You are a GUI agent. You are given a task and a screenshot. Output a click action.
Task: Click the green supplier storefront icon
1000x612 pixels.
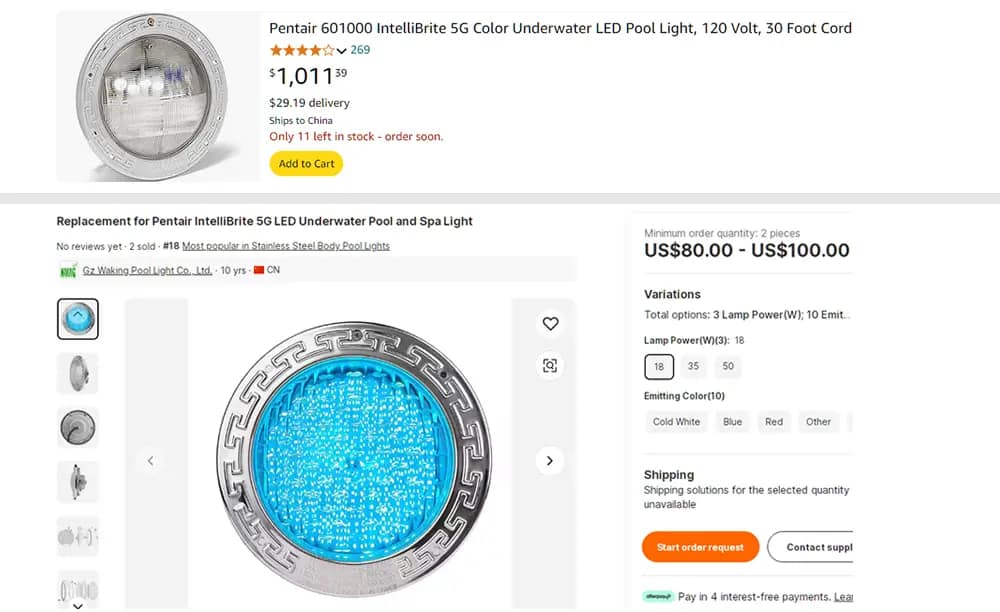click(66, 269)
